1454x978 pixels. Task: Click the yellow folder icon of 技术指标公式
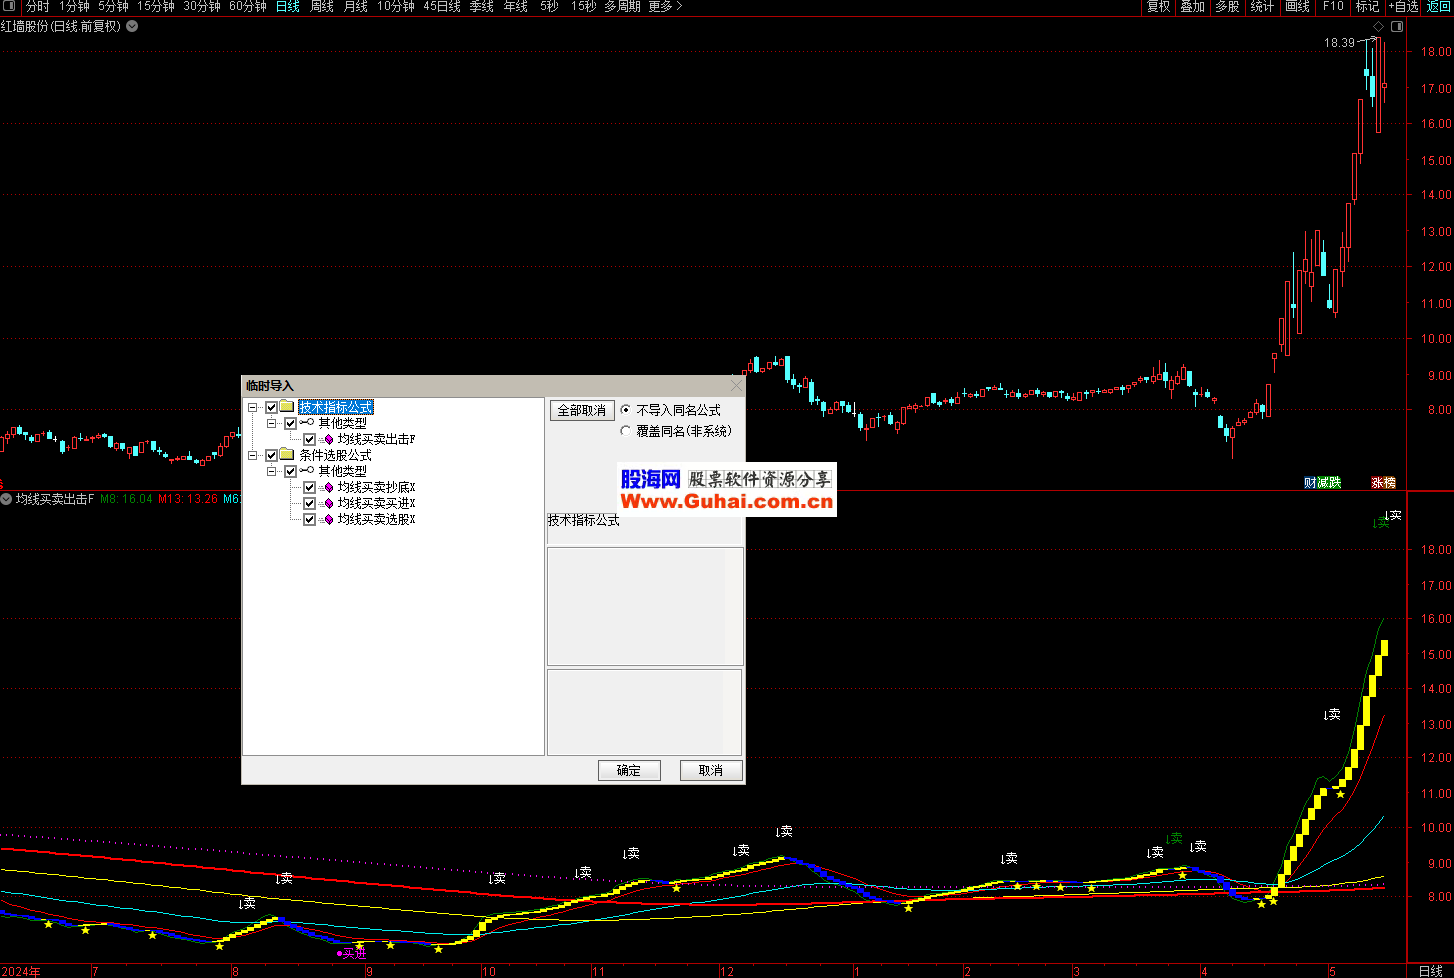(x=287, y=407)
